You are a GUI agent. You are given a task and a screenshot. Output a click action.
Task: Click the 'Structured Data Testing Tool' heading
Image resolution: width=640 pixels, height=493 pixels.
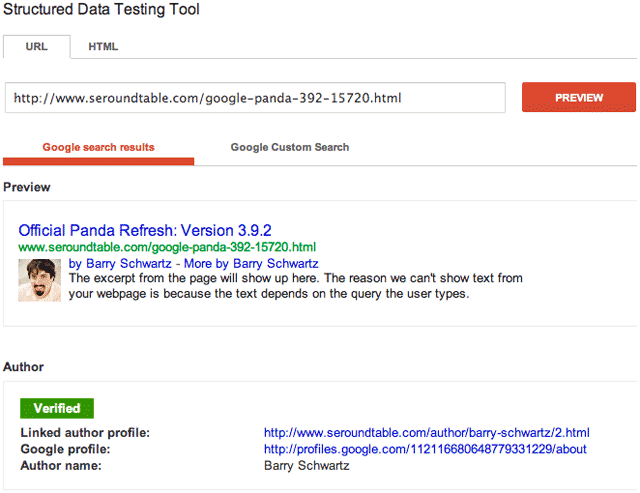101,9
